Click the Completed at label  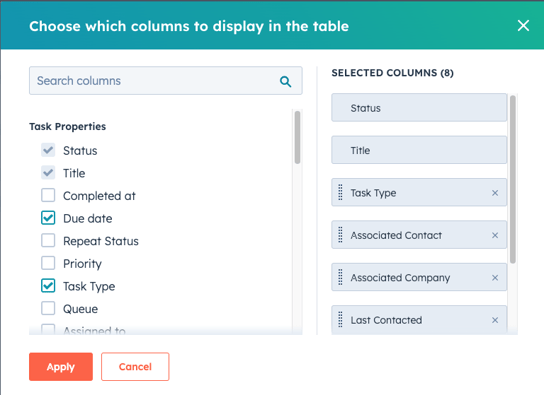pyautogui.click(x=99, y=196)
